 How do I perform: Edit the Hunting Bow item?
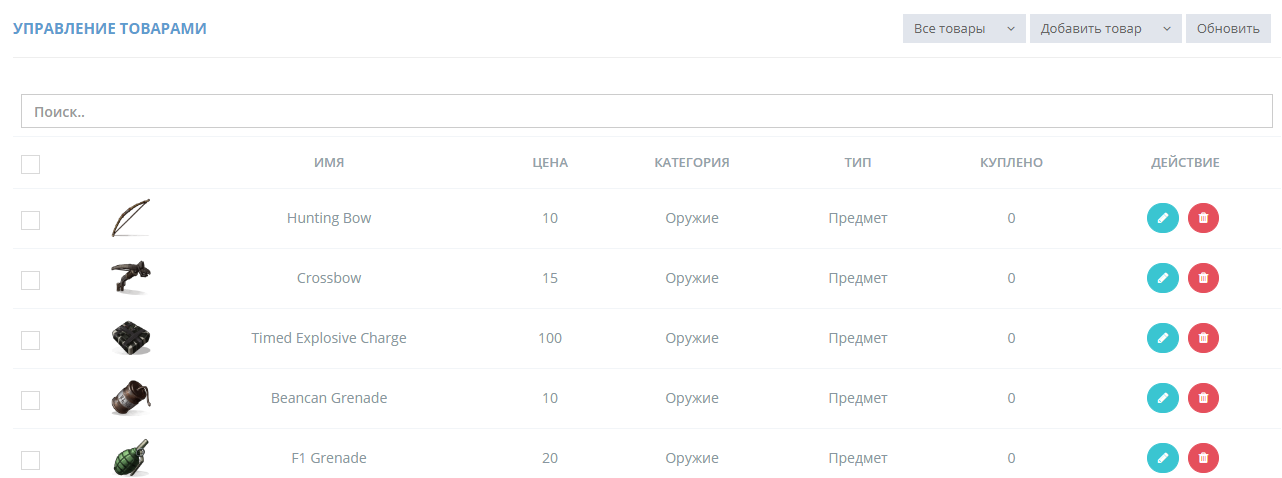1162,218
